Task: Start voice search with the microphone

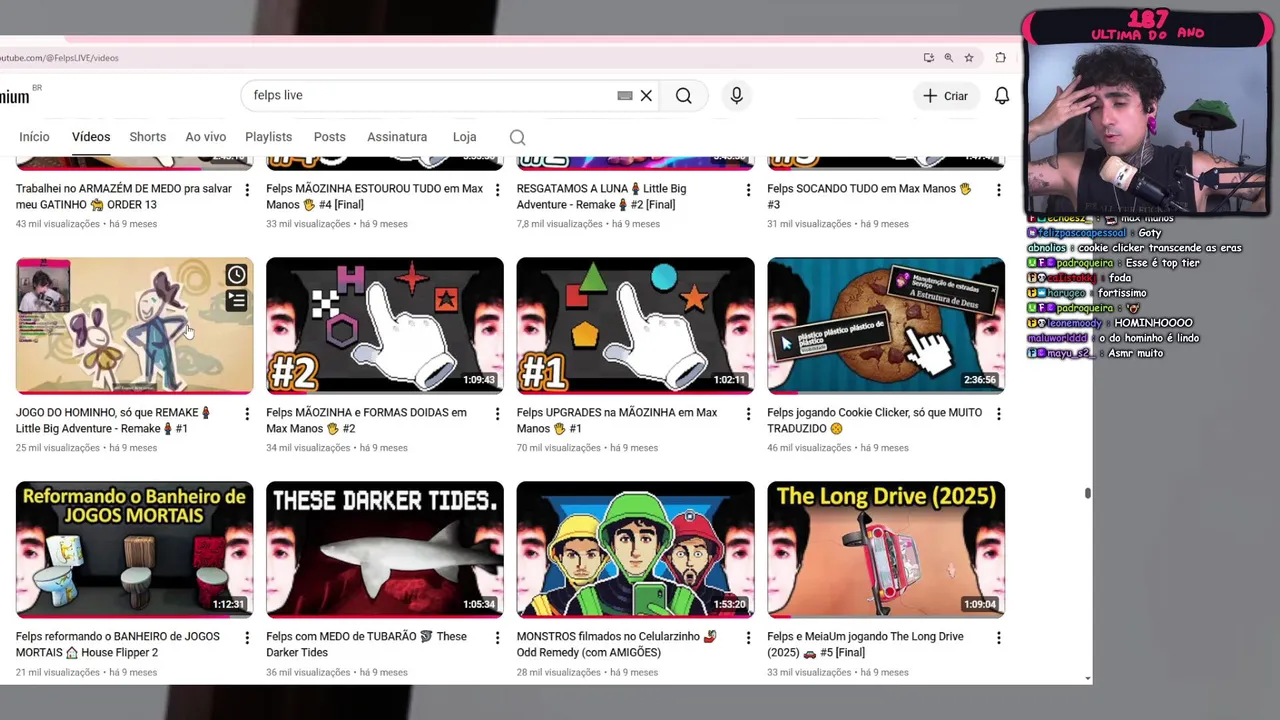Action: [736, 96]
